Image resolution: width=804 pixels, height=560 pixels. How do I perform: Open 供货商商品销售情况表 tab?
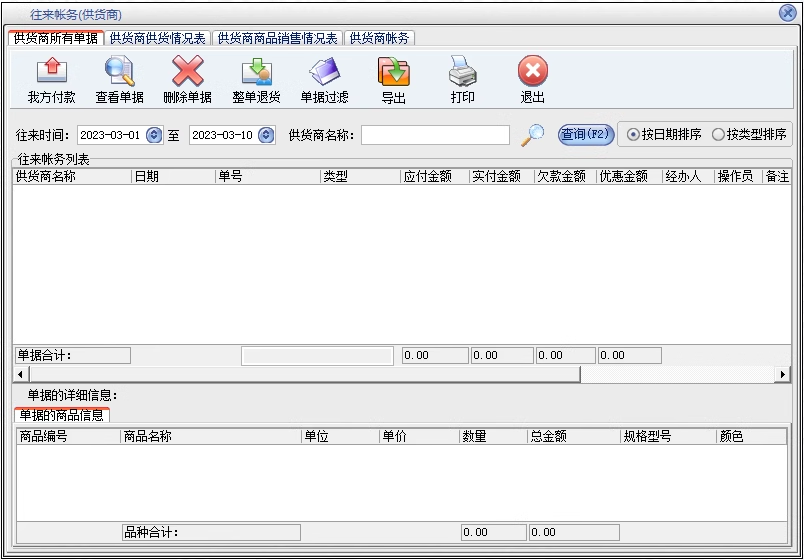[x=277, y=38]
